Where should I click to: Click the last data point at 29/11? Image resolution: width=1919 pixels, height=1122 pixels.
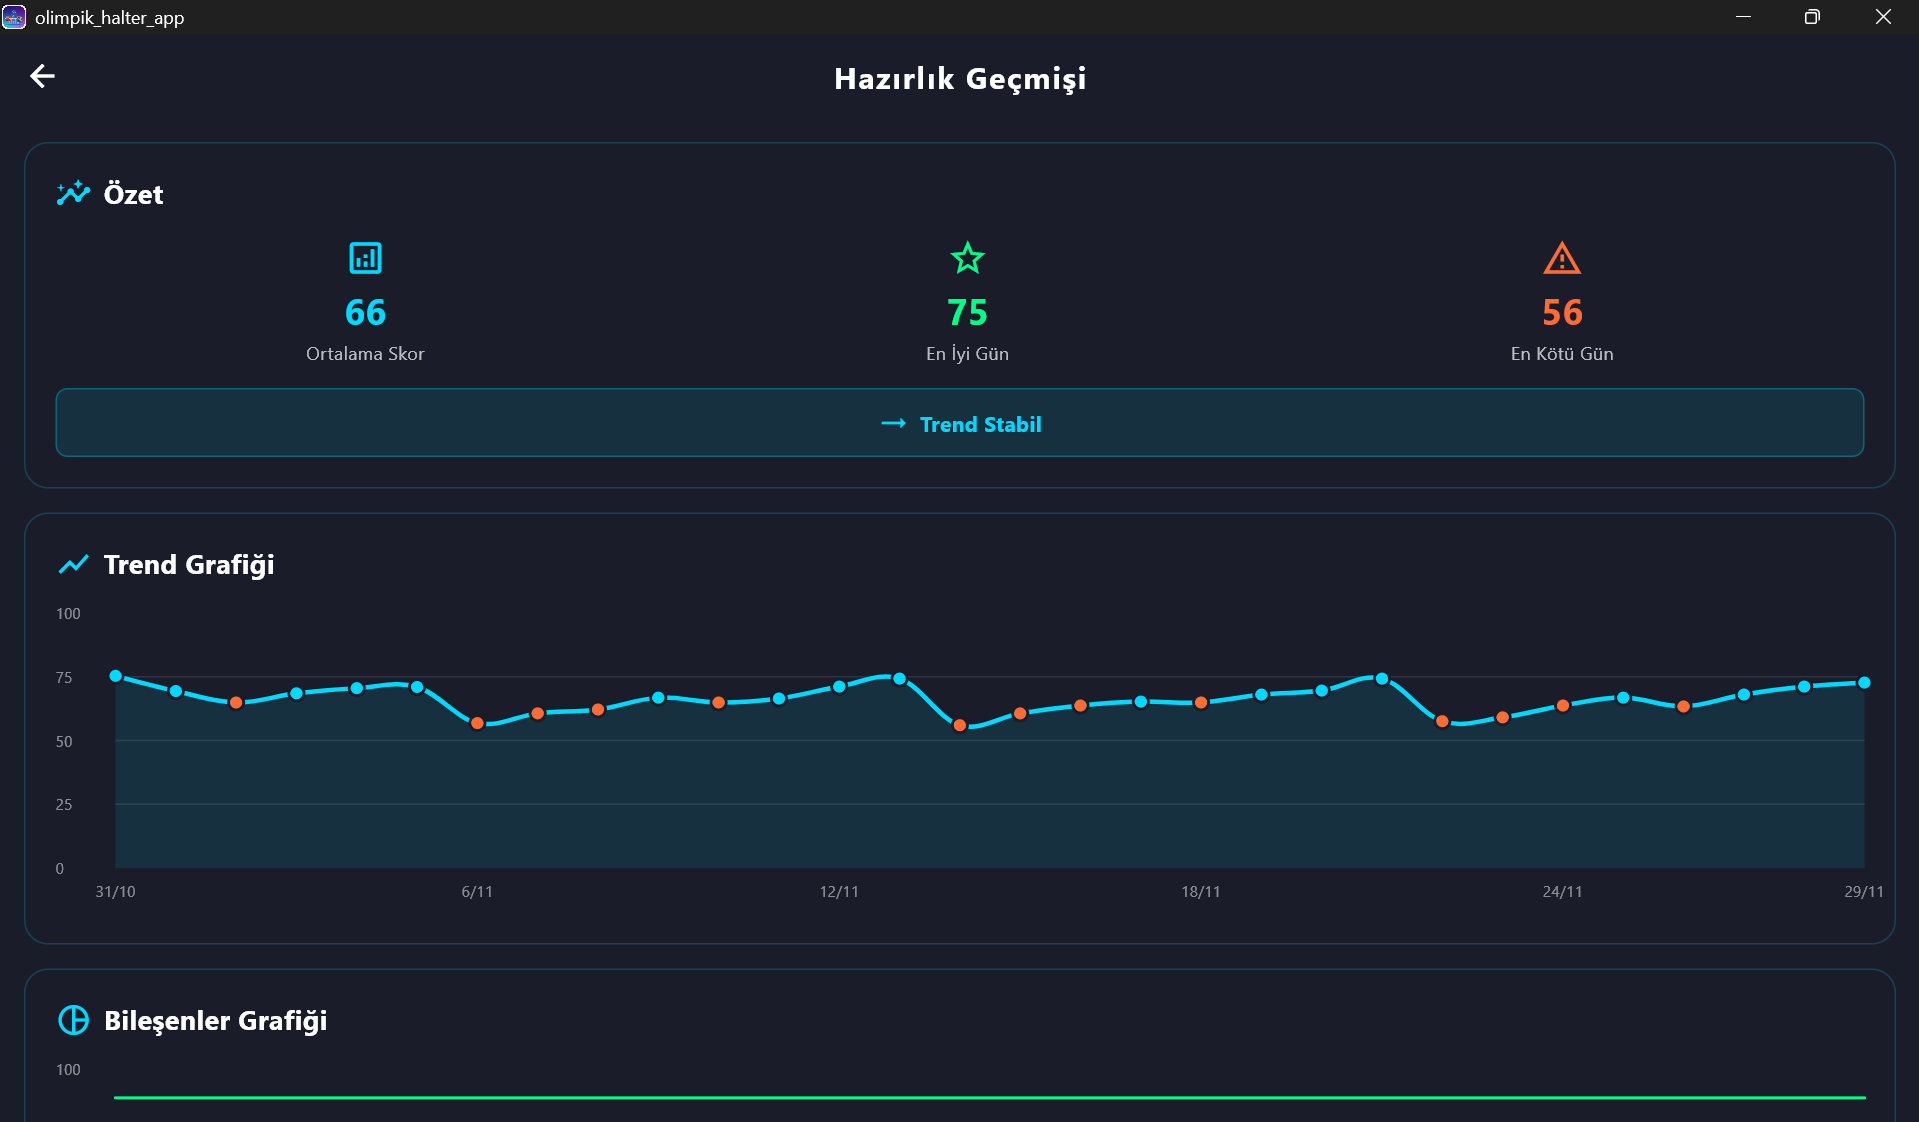pos(1864,683)
